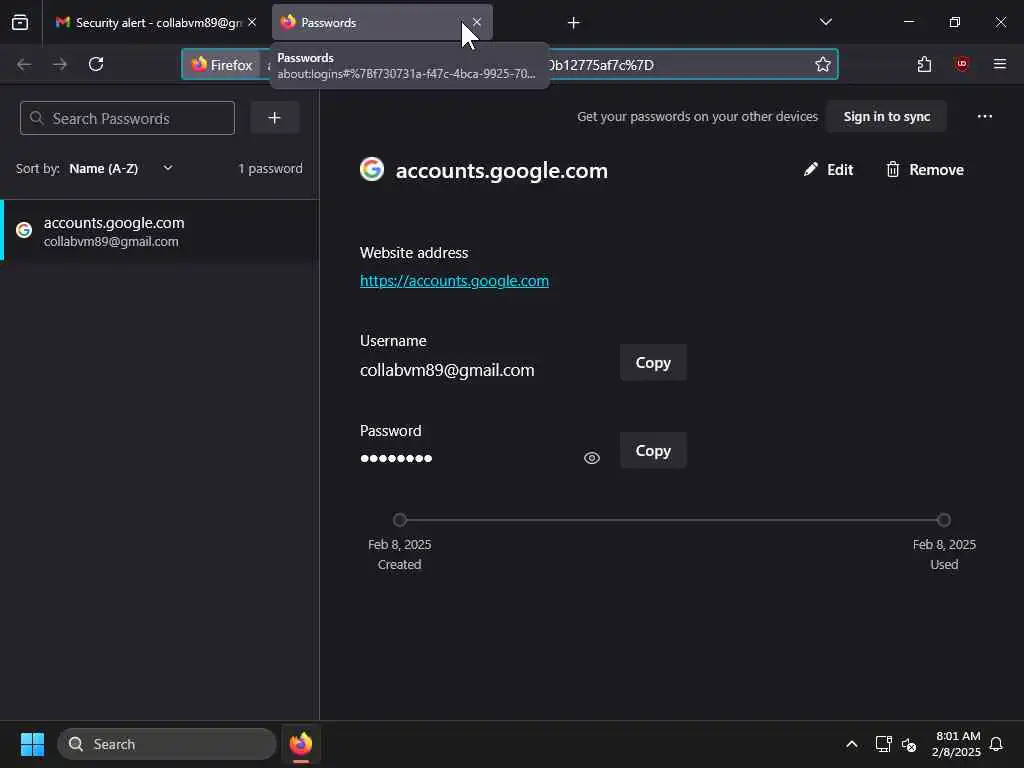Copy the username collabvm89@gmail.com

coord(653,362)
